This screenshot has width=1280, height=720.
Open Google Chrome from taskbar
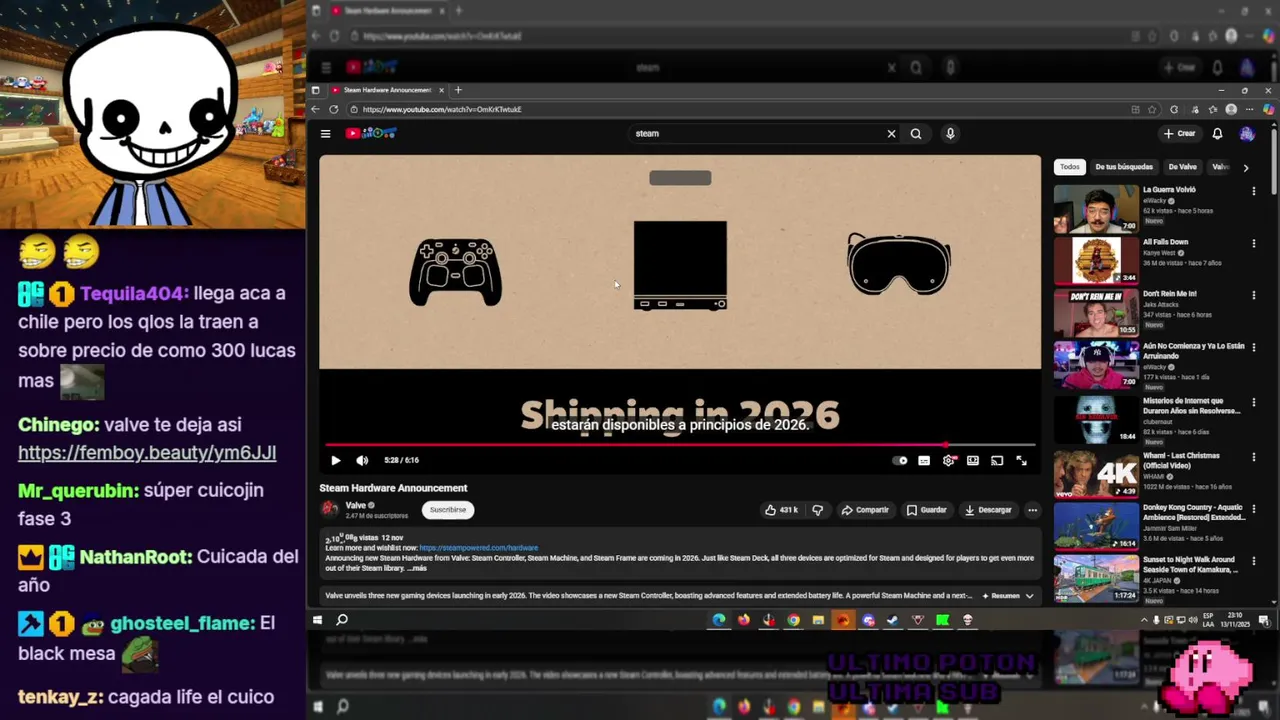pos(793,620)
